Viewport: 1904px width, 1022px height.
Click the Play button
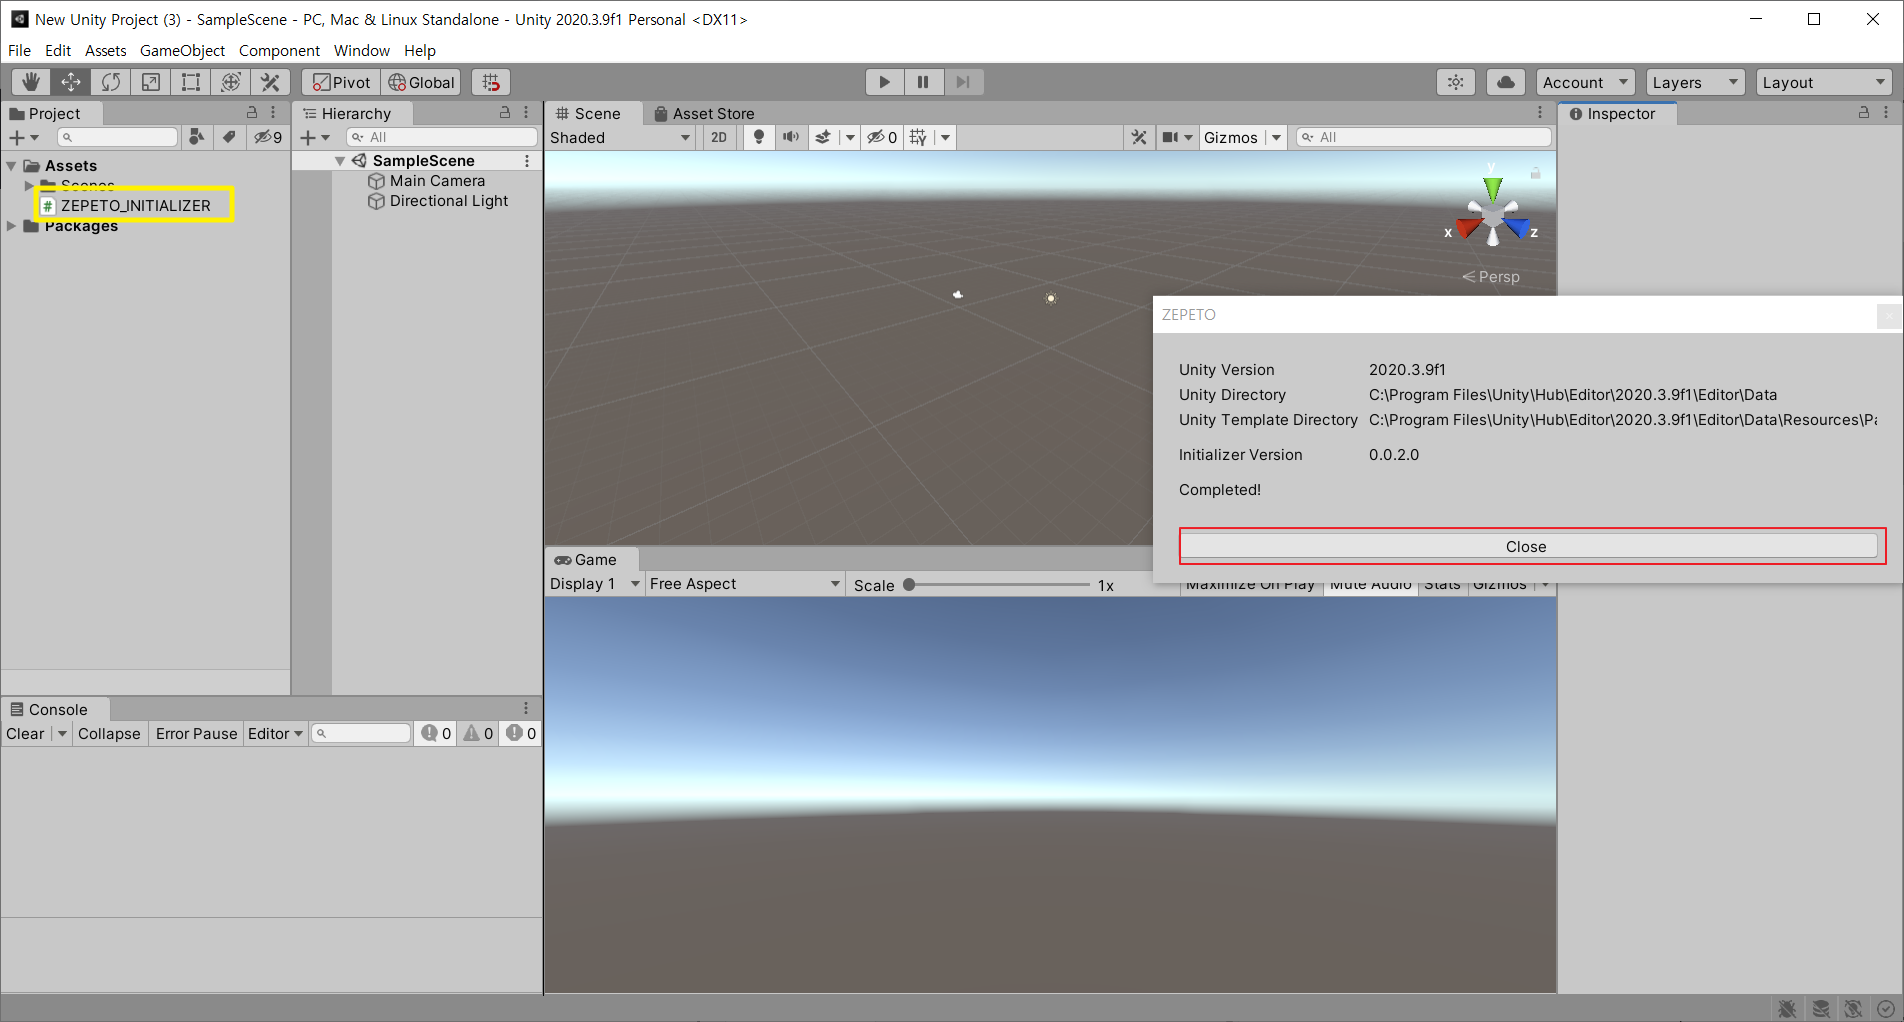(884, 82)
